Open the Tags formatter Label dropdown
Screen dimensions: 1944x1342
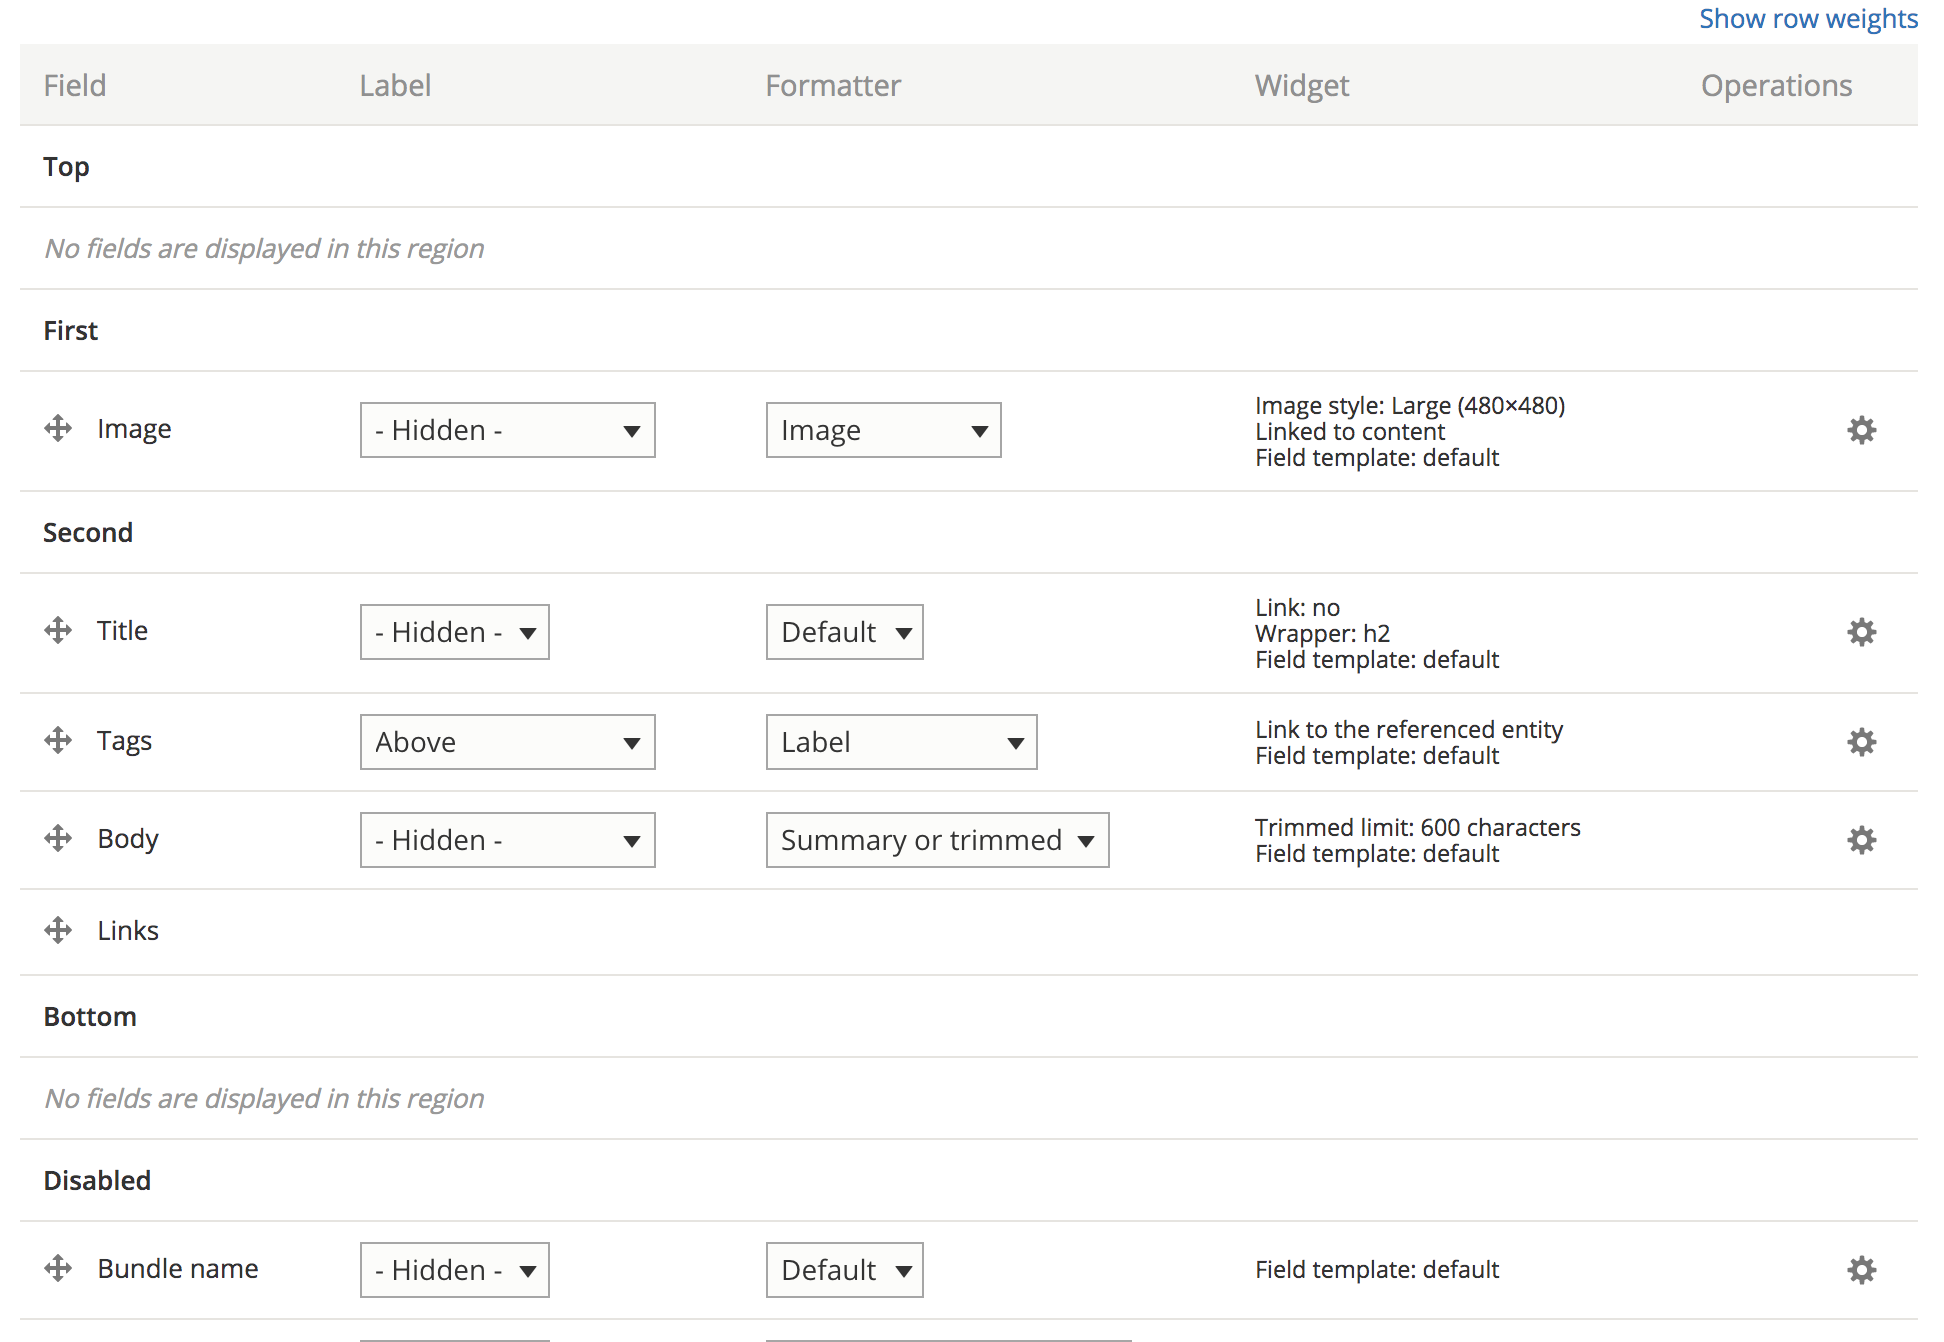(x=901, y=743)
